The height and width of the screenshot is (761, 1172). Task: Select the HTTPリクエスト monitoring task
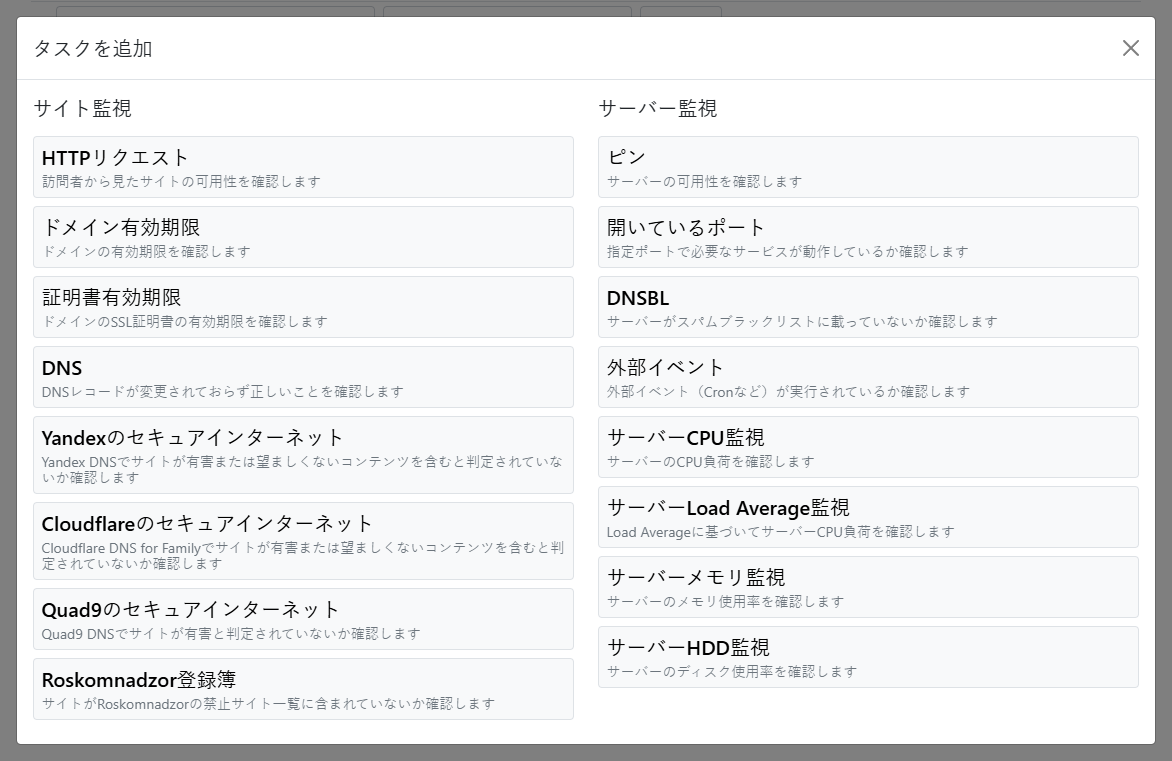[x=303, y=167]
